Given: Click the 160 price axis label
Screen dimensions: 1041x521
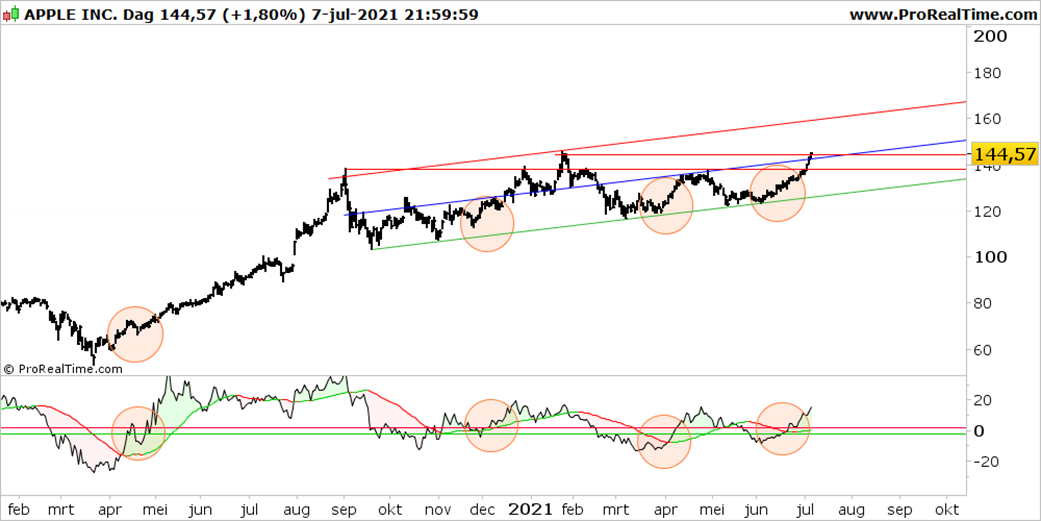Looking at the screenshot, I should (987, 119).
